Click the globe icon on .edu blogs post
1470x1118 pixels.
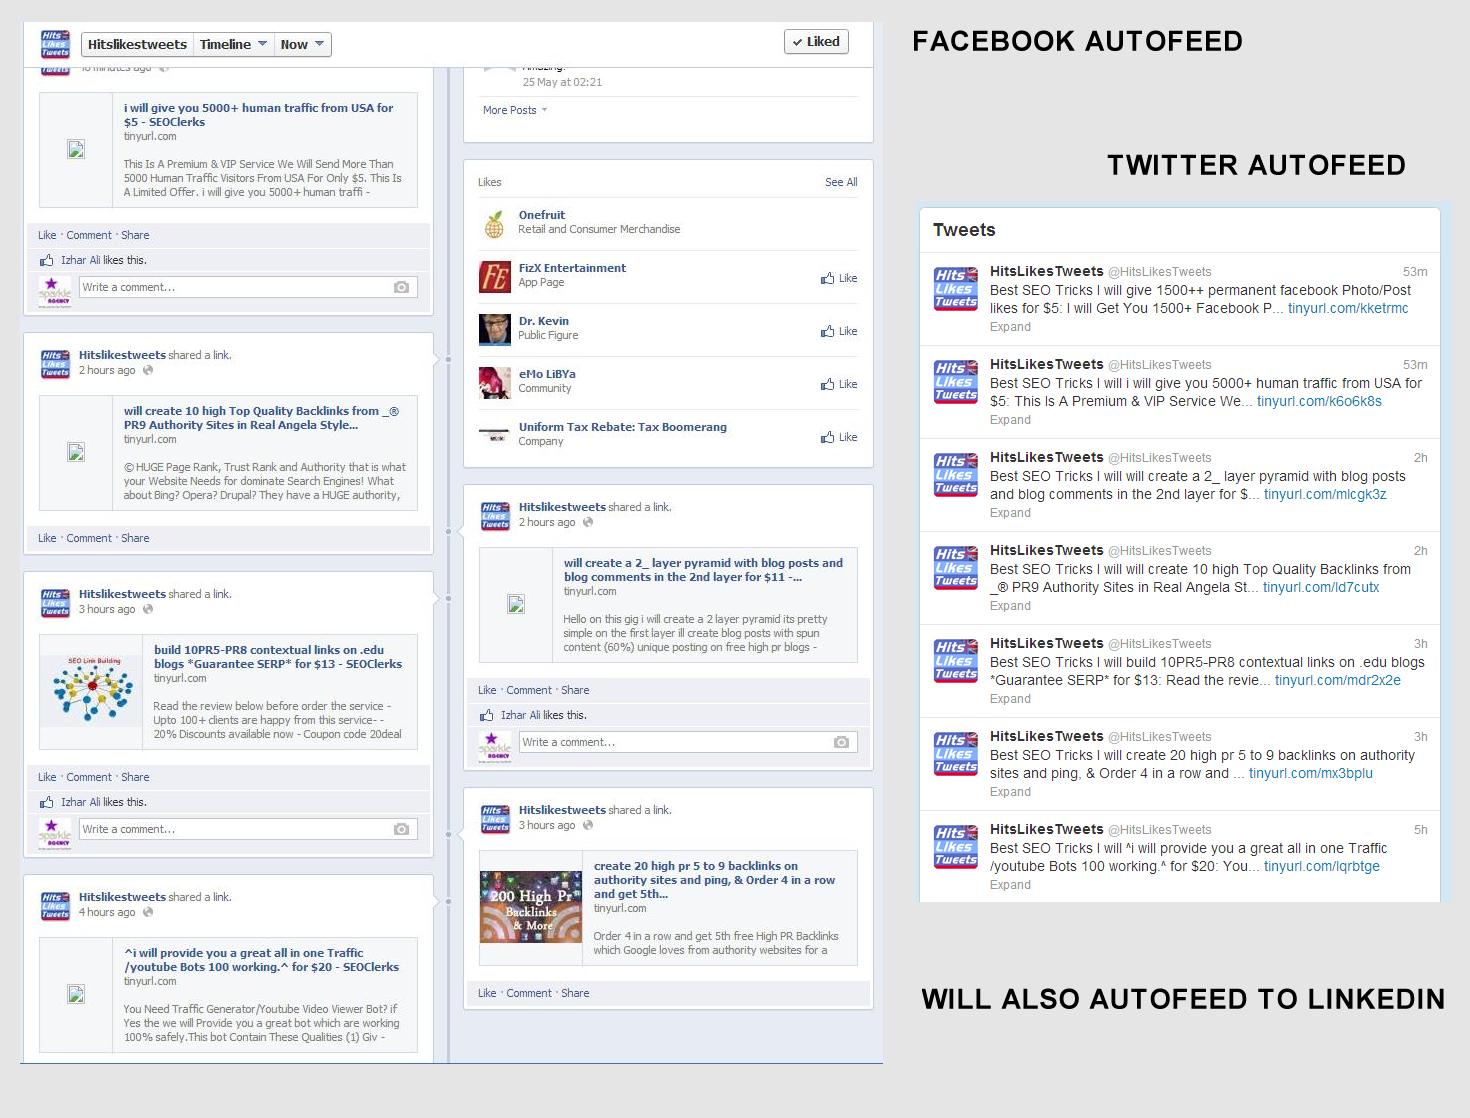(x=148, y=609)
